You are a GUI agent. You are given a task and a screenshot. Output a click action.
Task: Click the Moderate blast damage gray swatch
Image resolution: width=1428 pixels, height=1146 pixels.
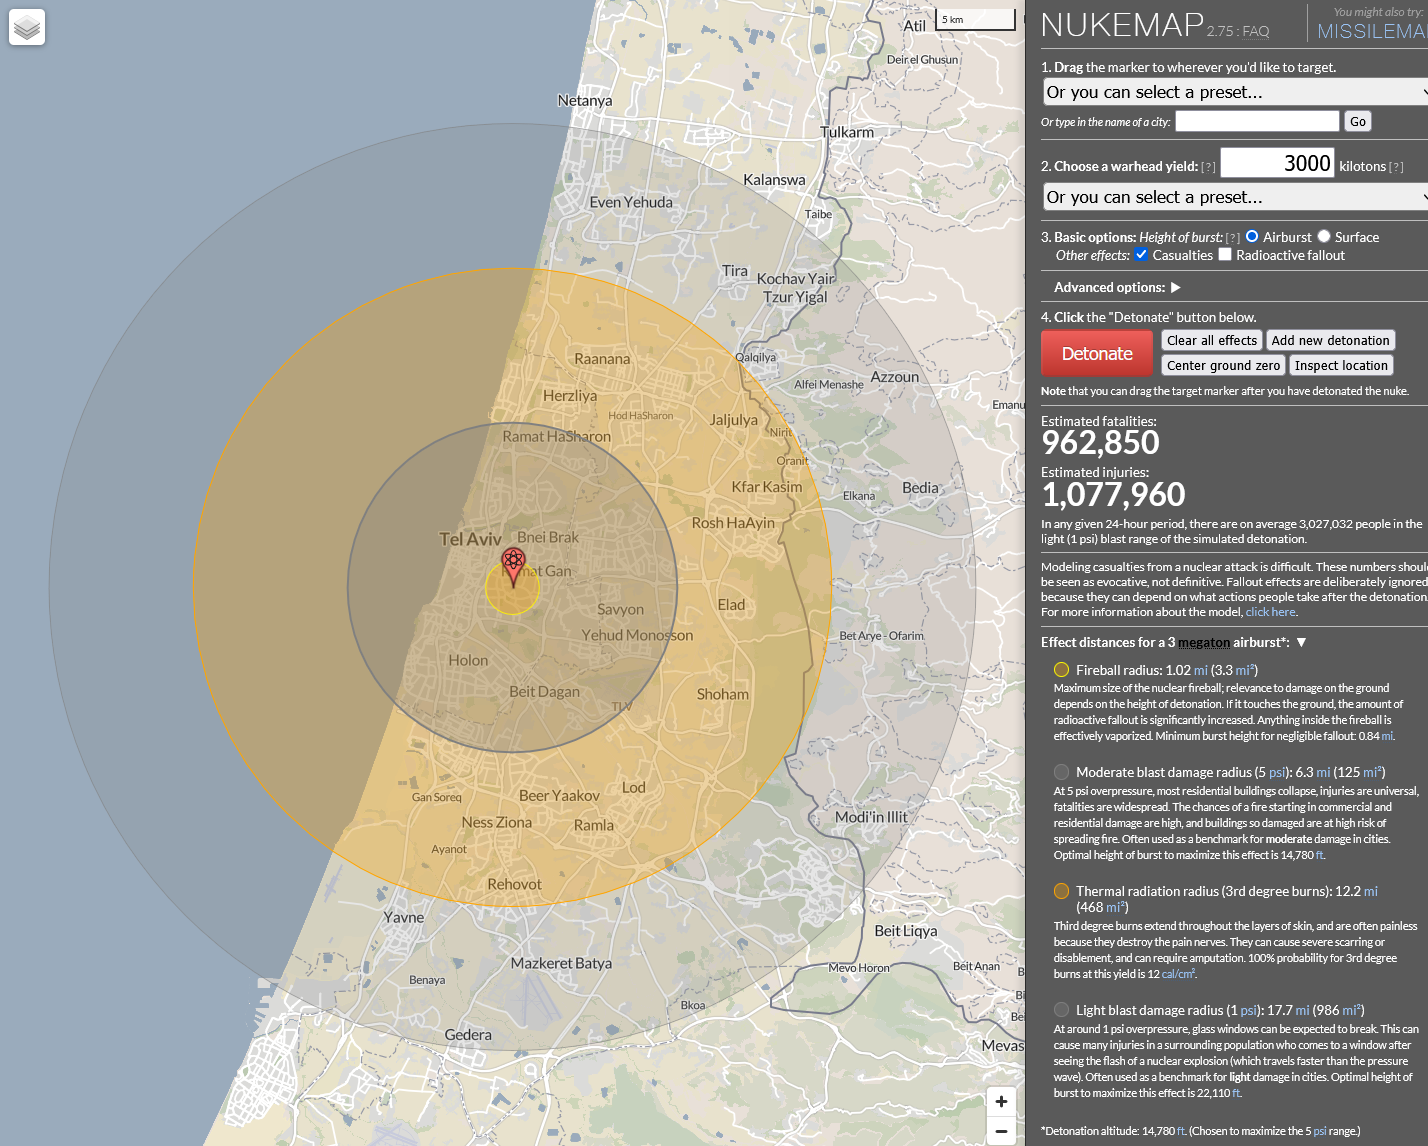(1061, 772)
